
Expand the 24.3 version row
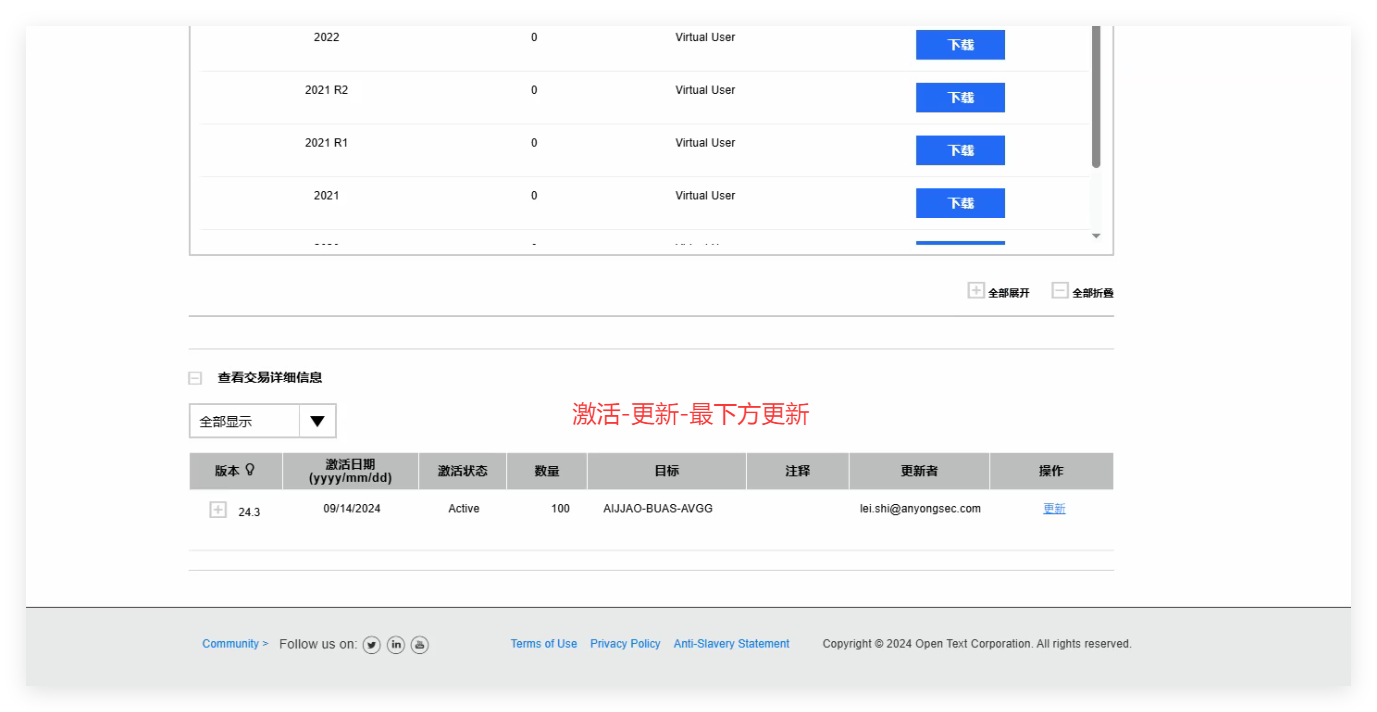(x=216, y=509)
